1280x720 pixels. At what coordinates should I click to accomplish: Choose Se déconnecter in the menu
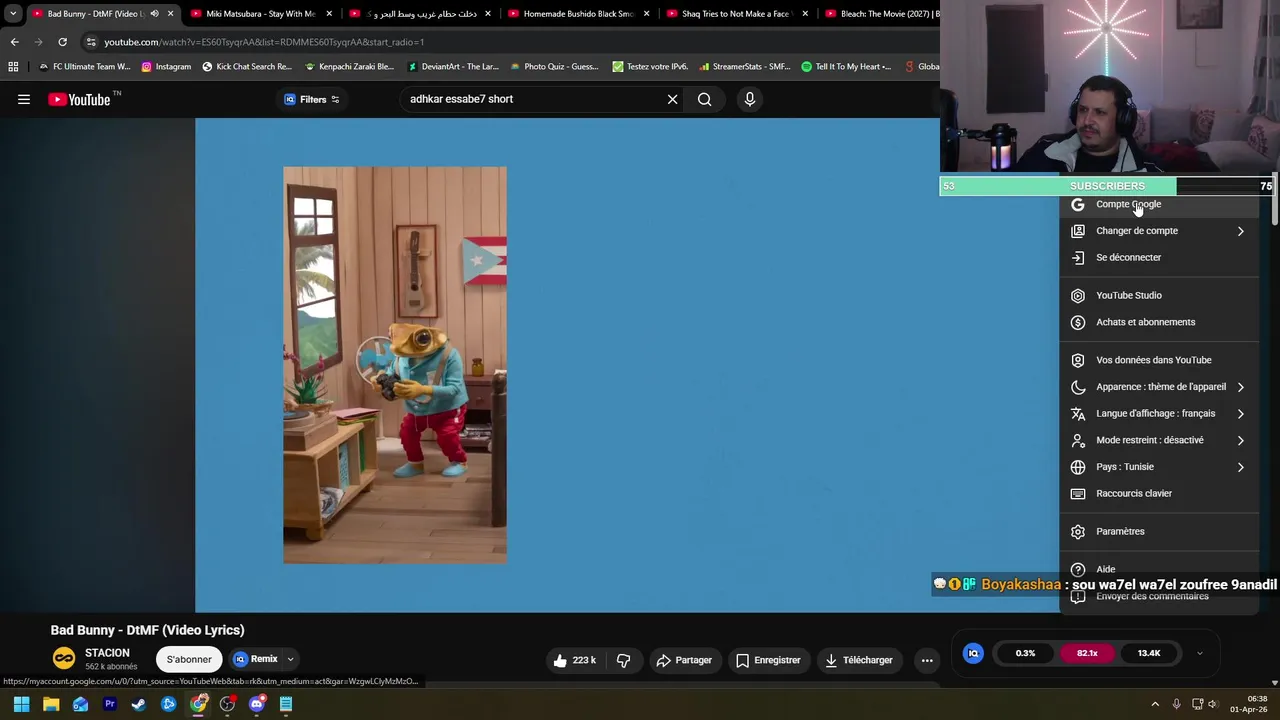1159,257
